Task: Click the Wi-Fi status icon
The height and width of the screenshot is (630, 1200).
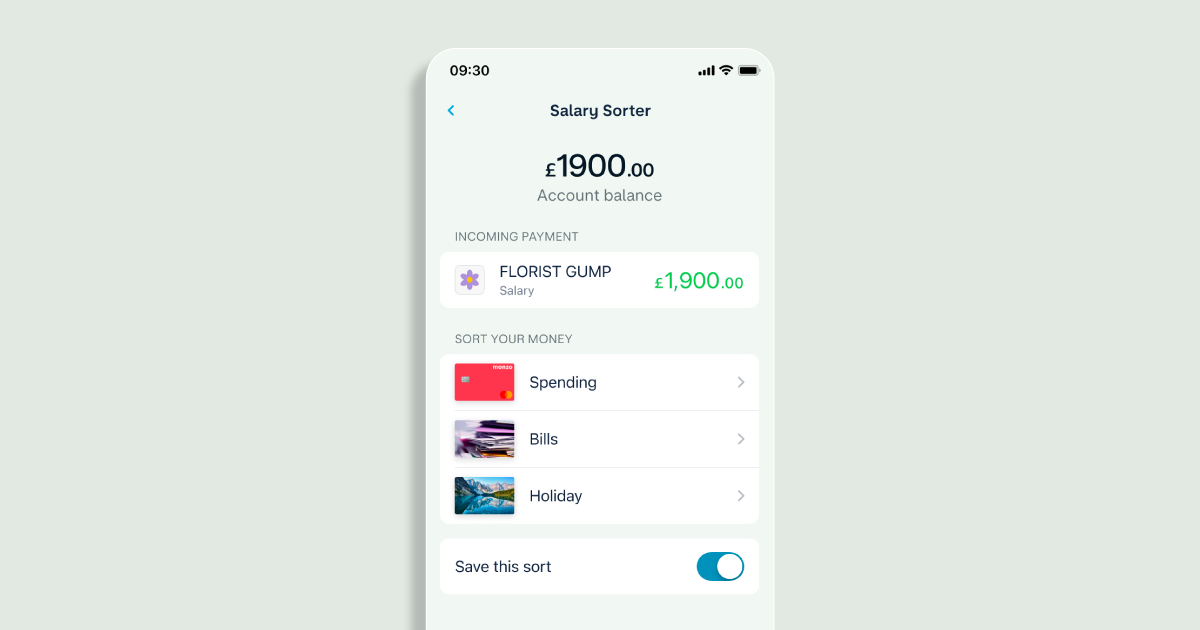Action: pyautogui.click(x=726, y=70)
